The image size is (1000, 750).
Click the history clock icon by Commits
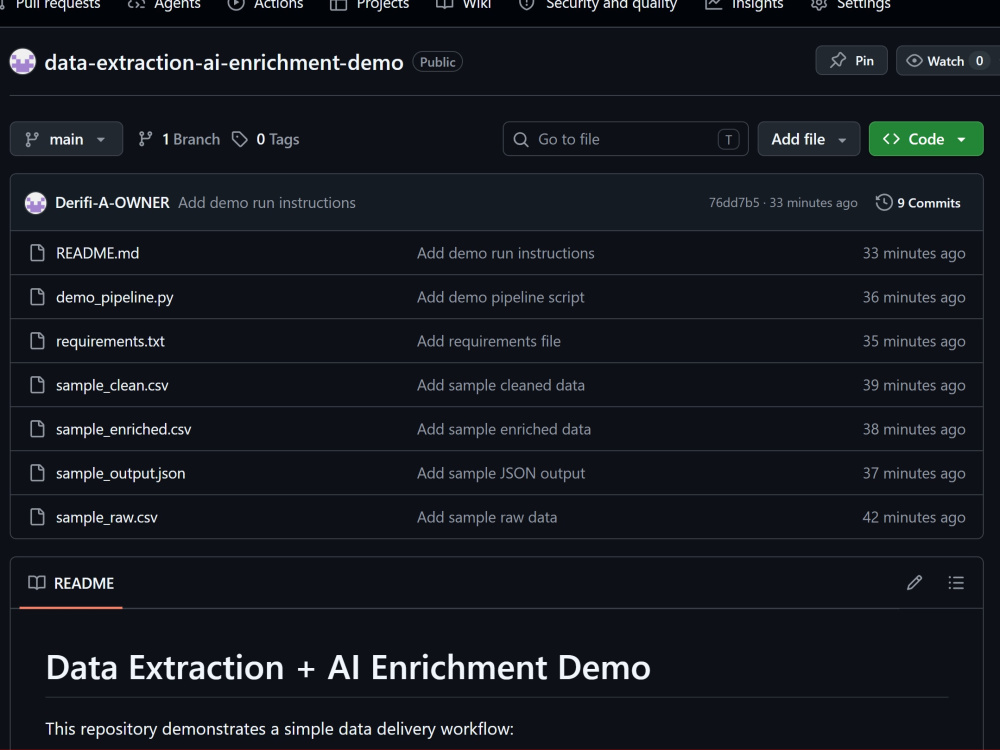tap(884, 203)
